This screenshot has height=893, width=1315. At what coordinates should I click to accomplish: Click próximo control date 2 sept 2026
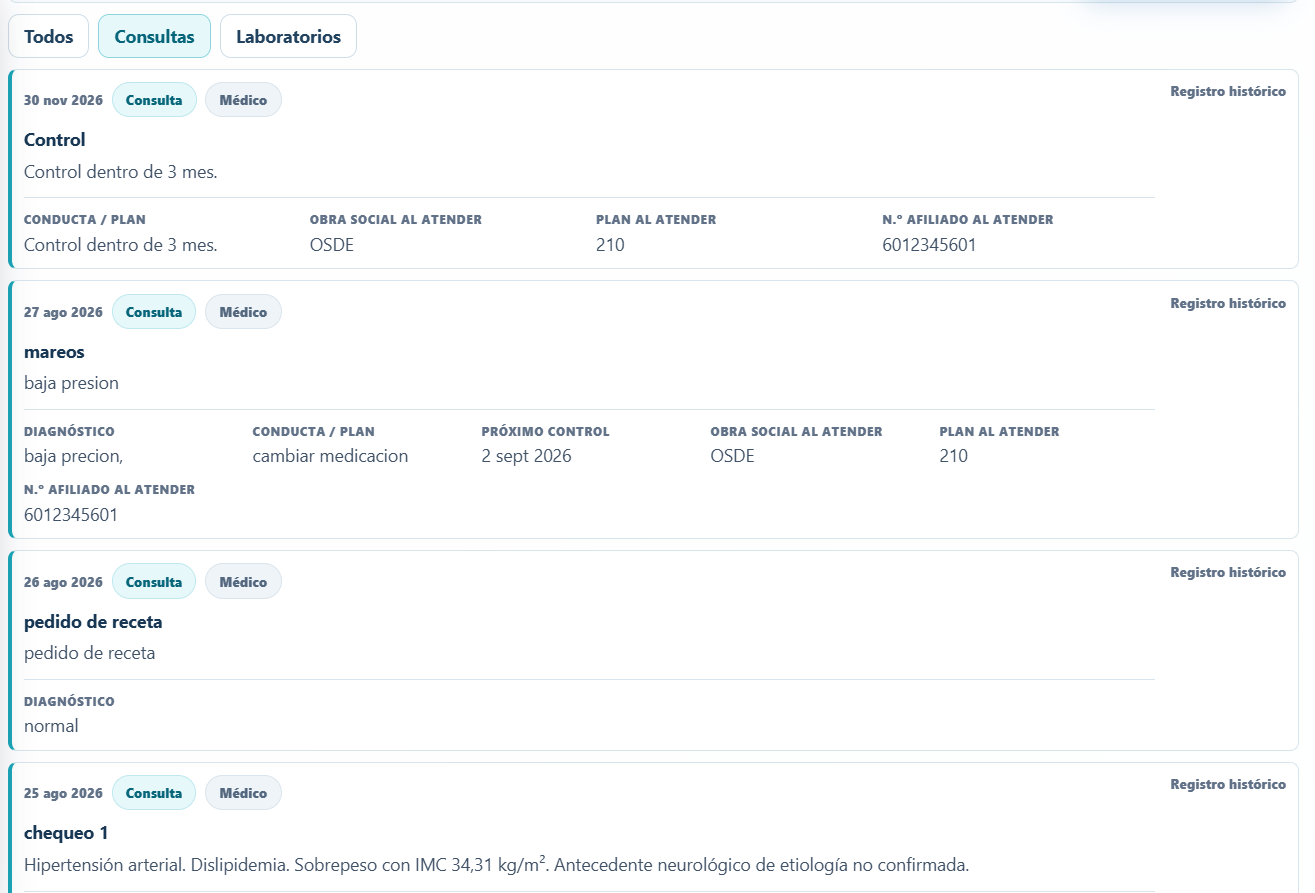[x=526, y=456]
